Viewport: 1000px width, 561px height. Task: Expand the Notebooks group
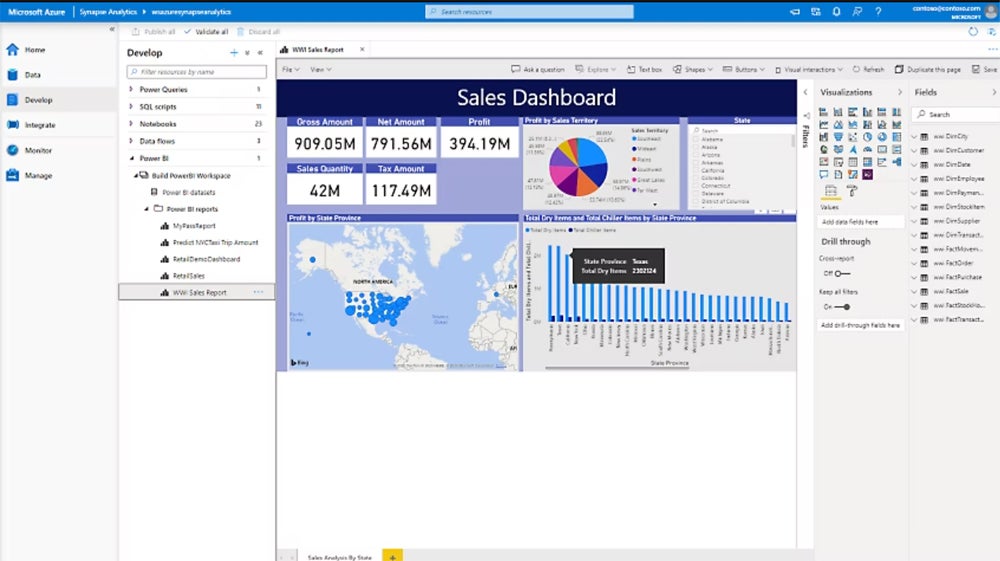tap(131, 124)
